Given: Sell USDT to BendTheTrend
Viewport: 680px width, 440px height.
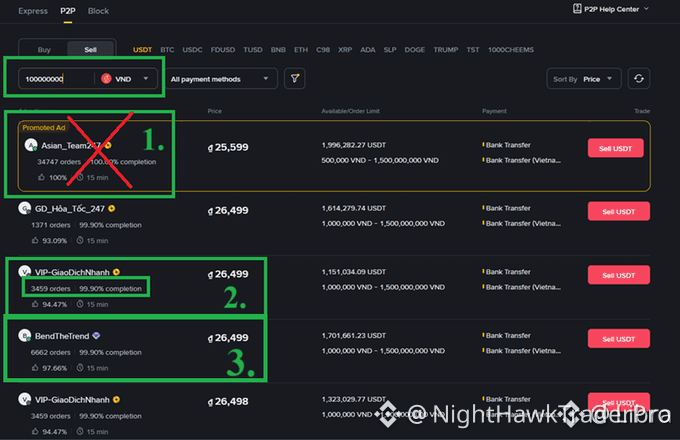Looking at the screenshot, I should pos(618,339).
